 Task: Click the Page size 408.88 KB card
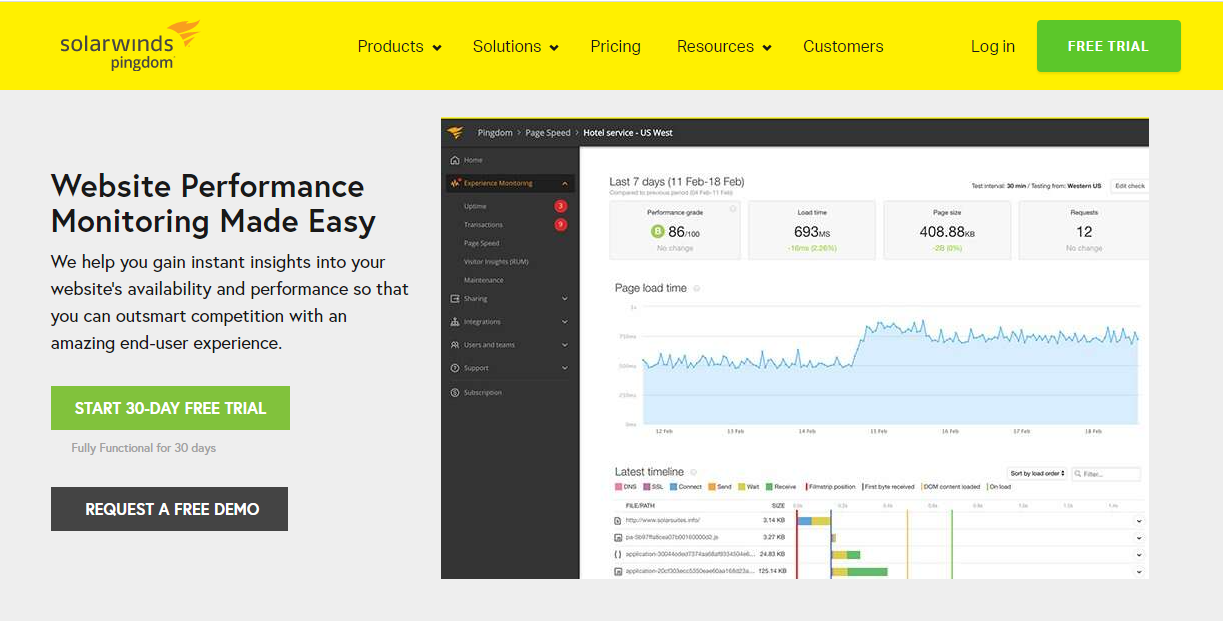click(x=947, y=230)
